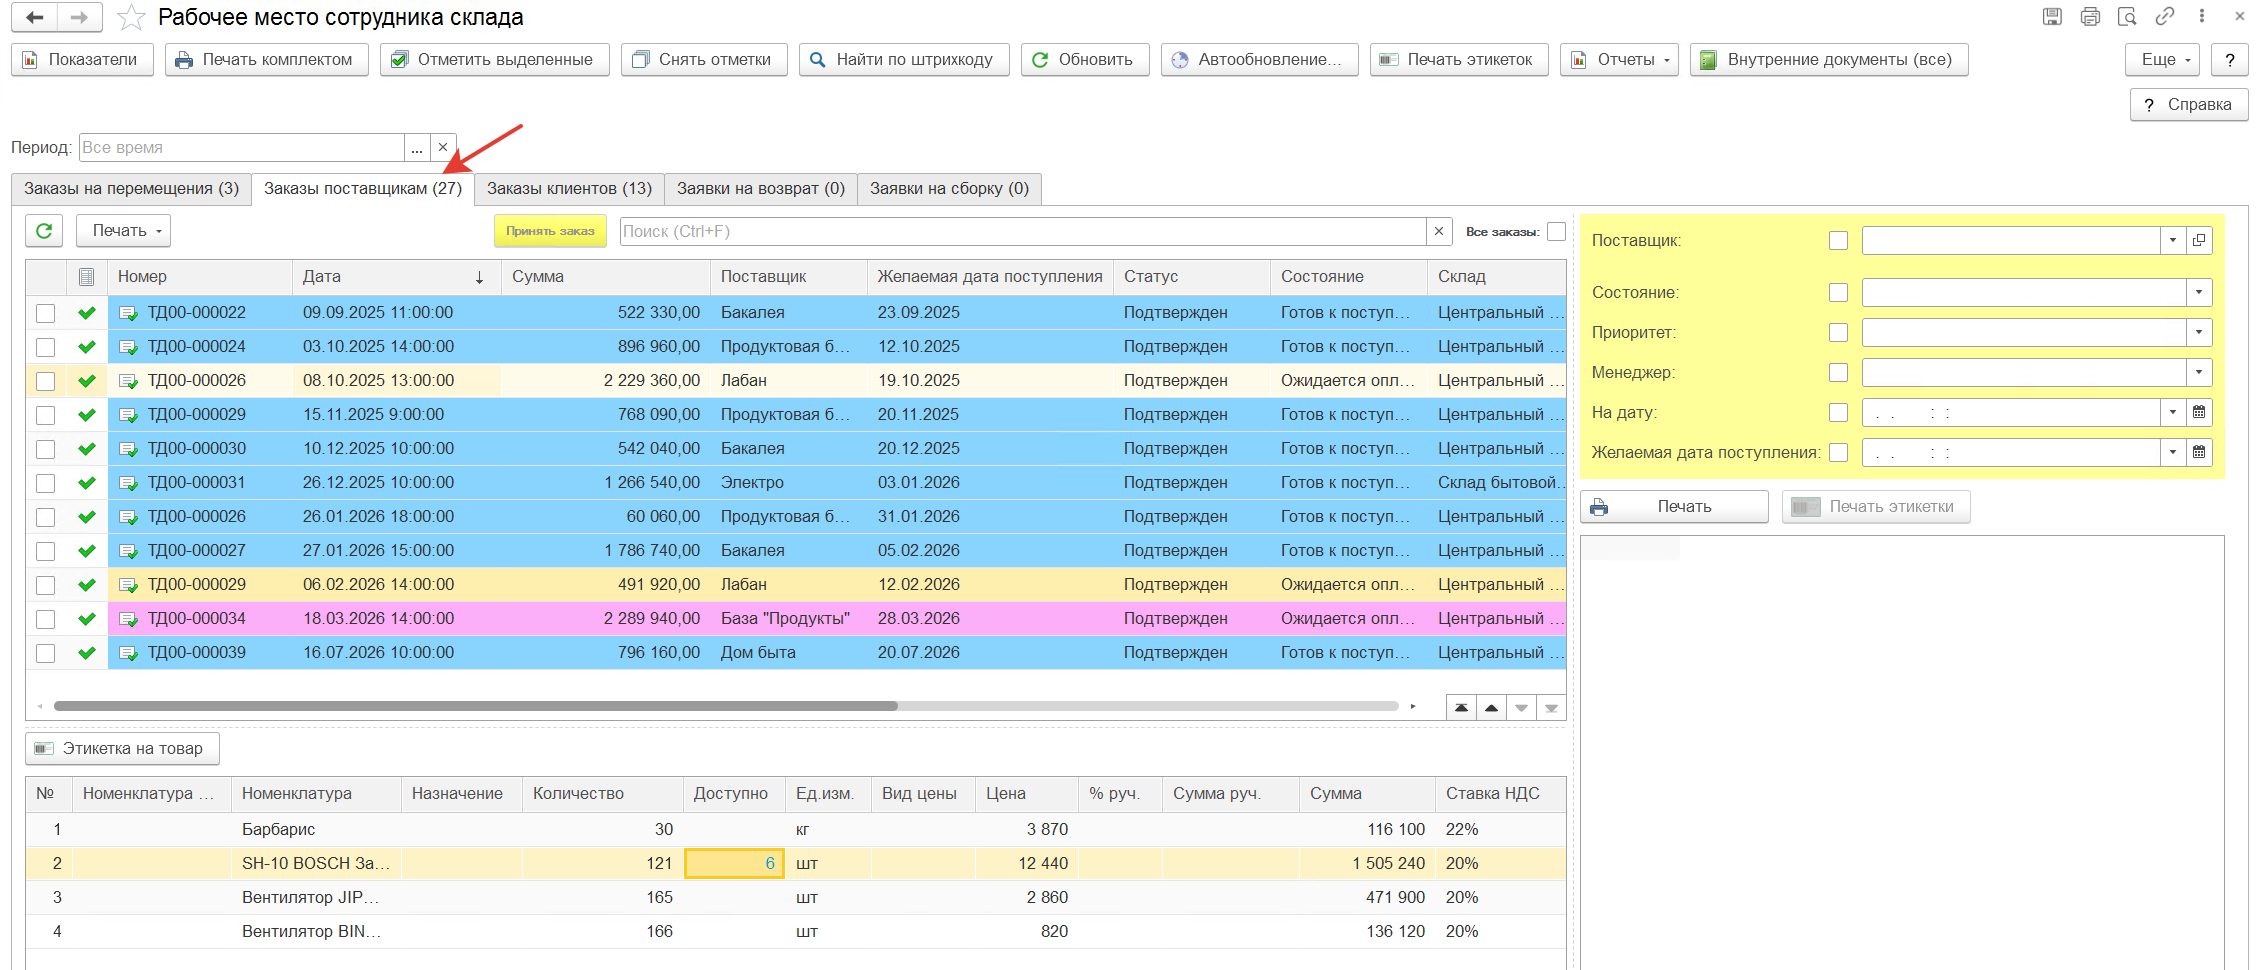The height and width of the screenshot is (970, 2261).
Task: Switch to Заказы клиентов (13) tab
Action: pyautogui.click(x=569, y=189)
